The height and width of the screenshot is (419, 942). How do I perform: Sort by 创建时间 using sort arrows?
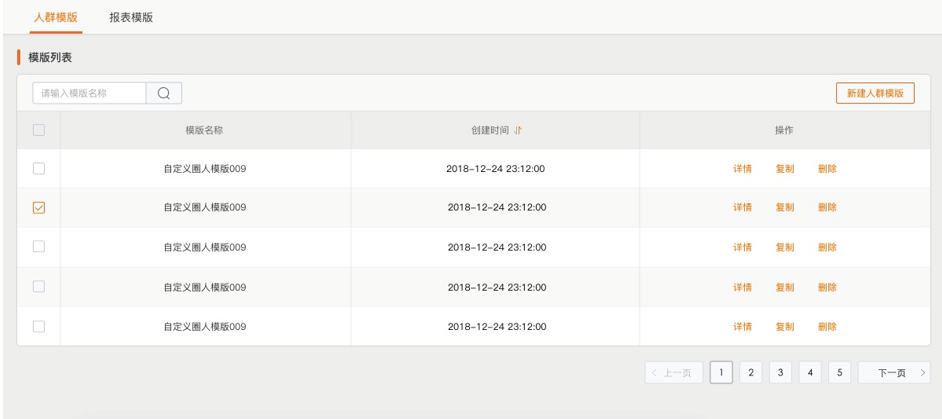point(518,130)
